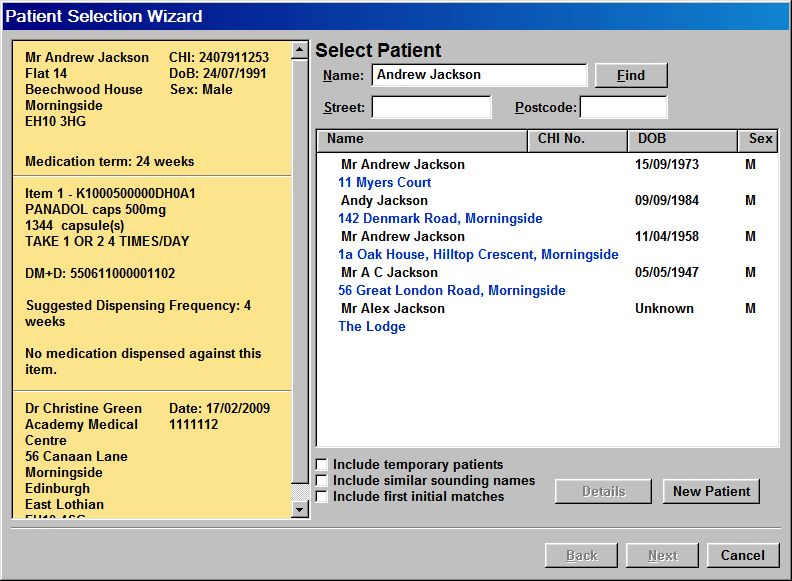The height and width of the screenshot is (581, 792).
Task: Click the Postcode input field
Action: (x=622, y=107)
